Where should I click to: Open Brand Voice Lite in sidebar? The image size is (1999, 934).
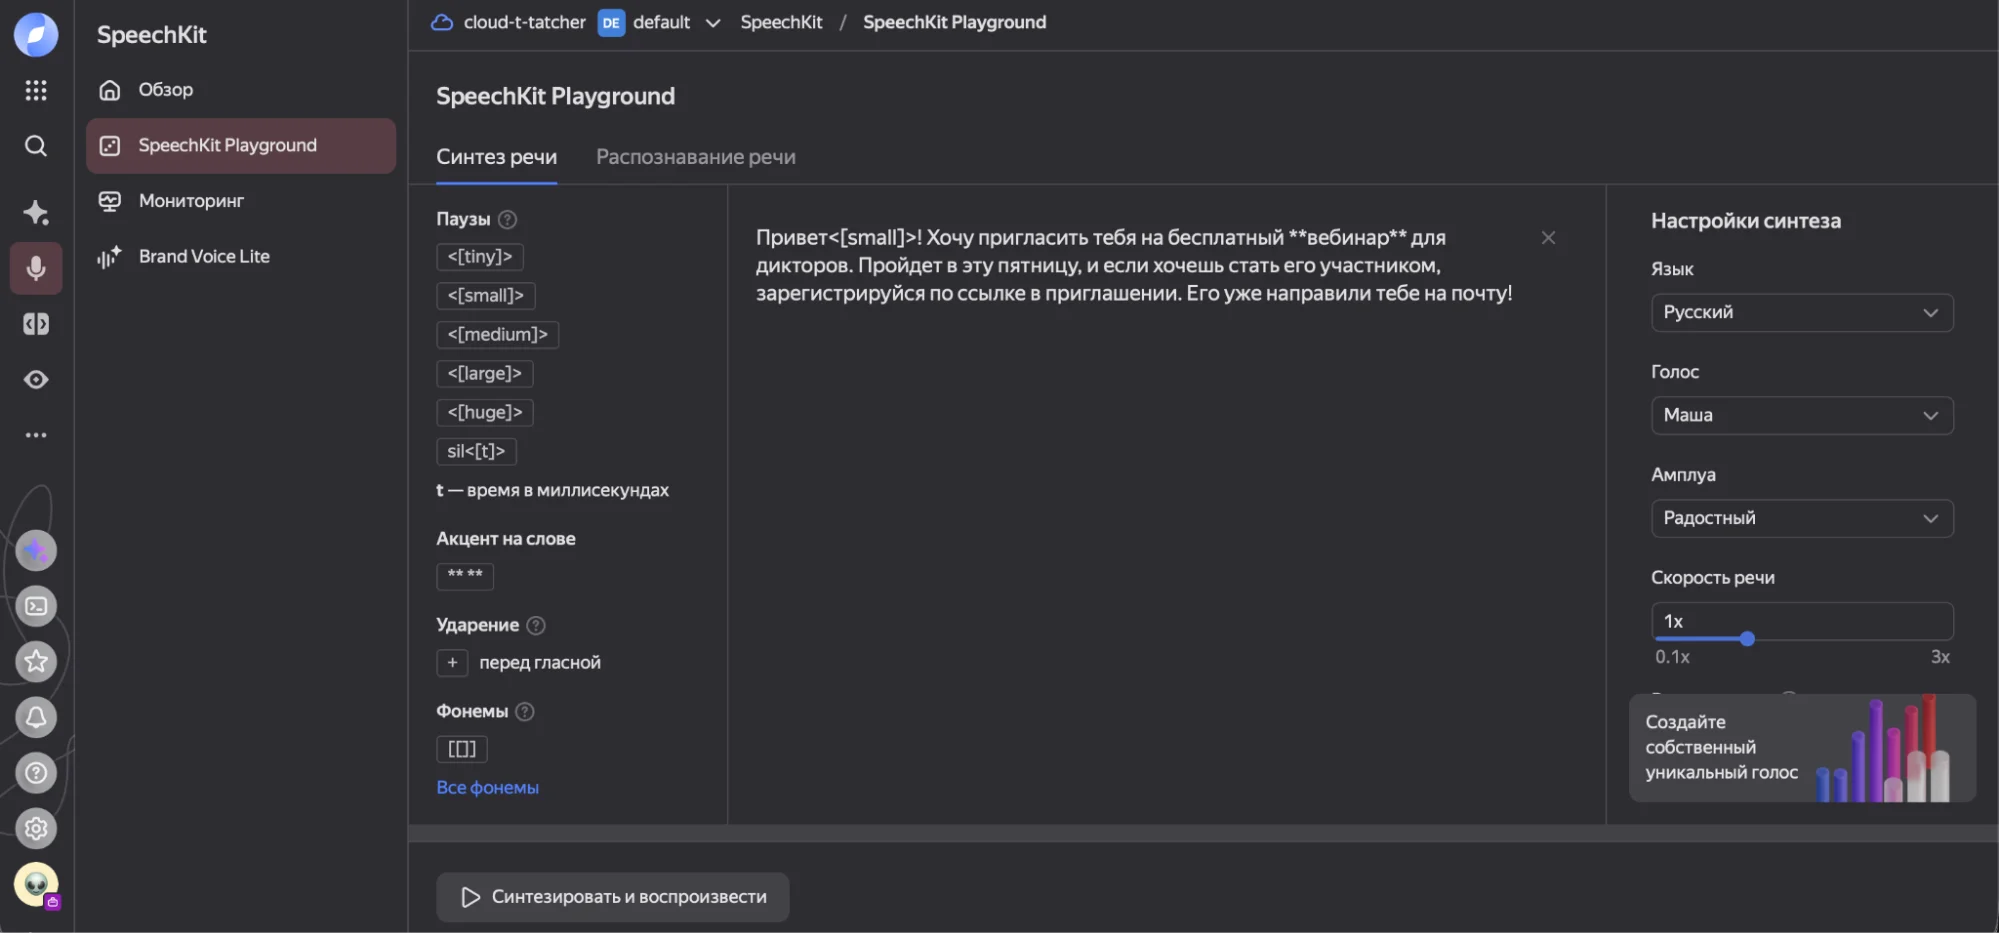coord(204,257)
